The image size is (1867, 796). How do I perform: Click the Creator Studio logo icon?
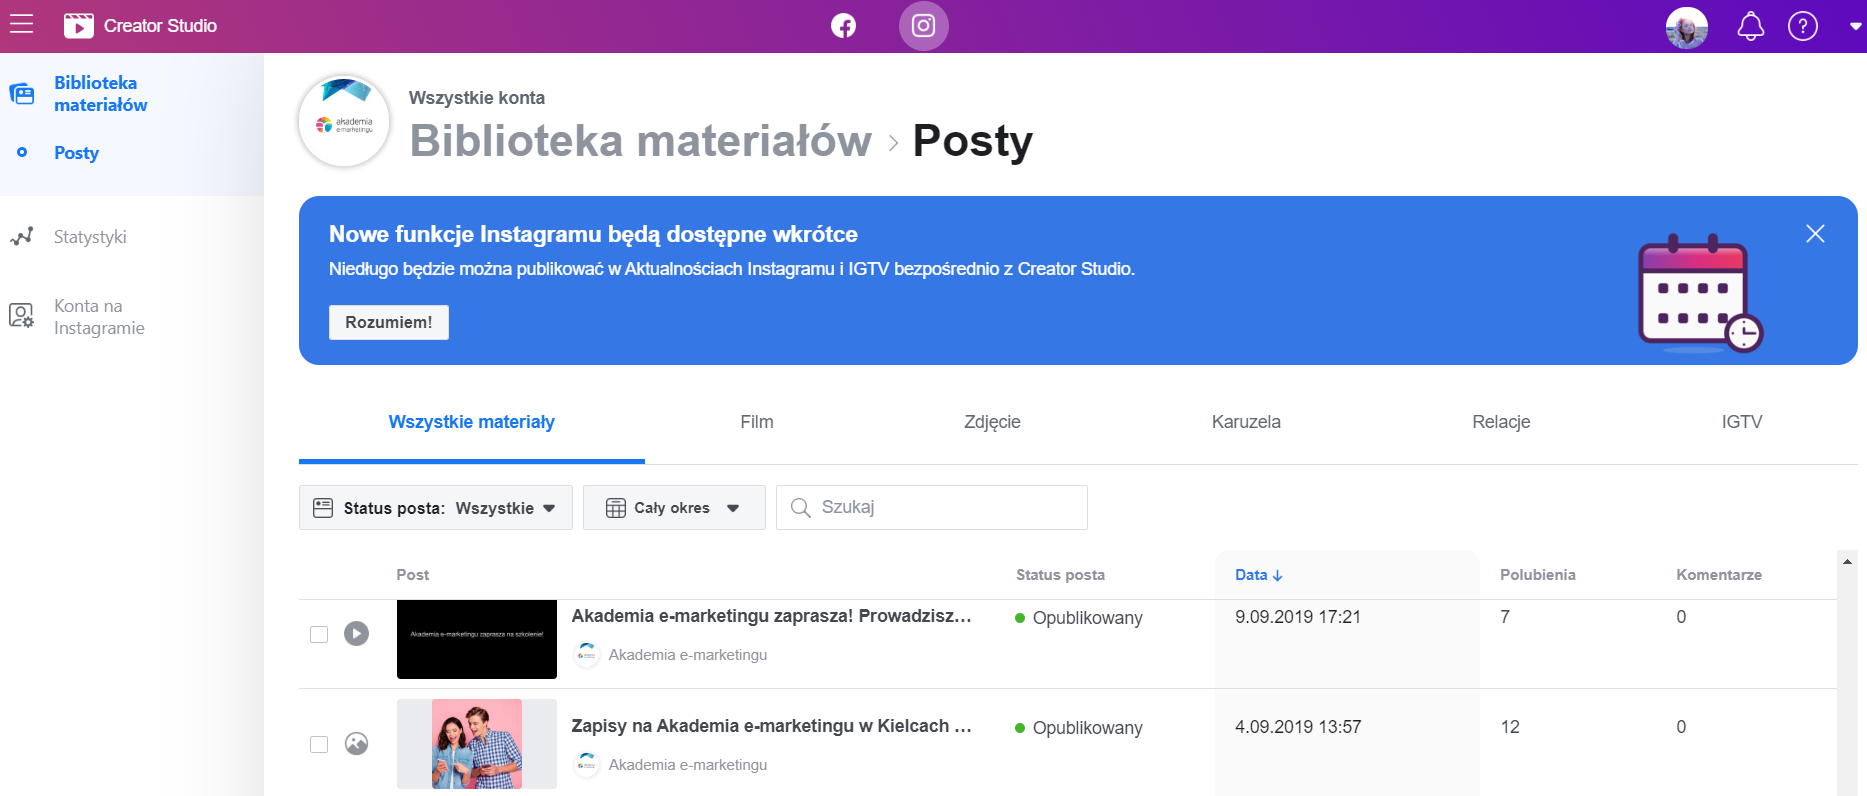(78, 26)
